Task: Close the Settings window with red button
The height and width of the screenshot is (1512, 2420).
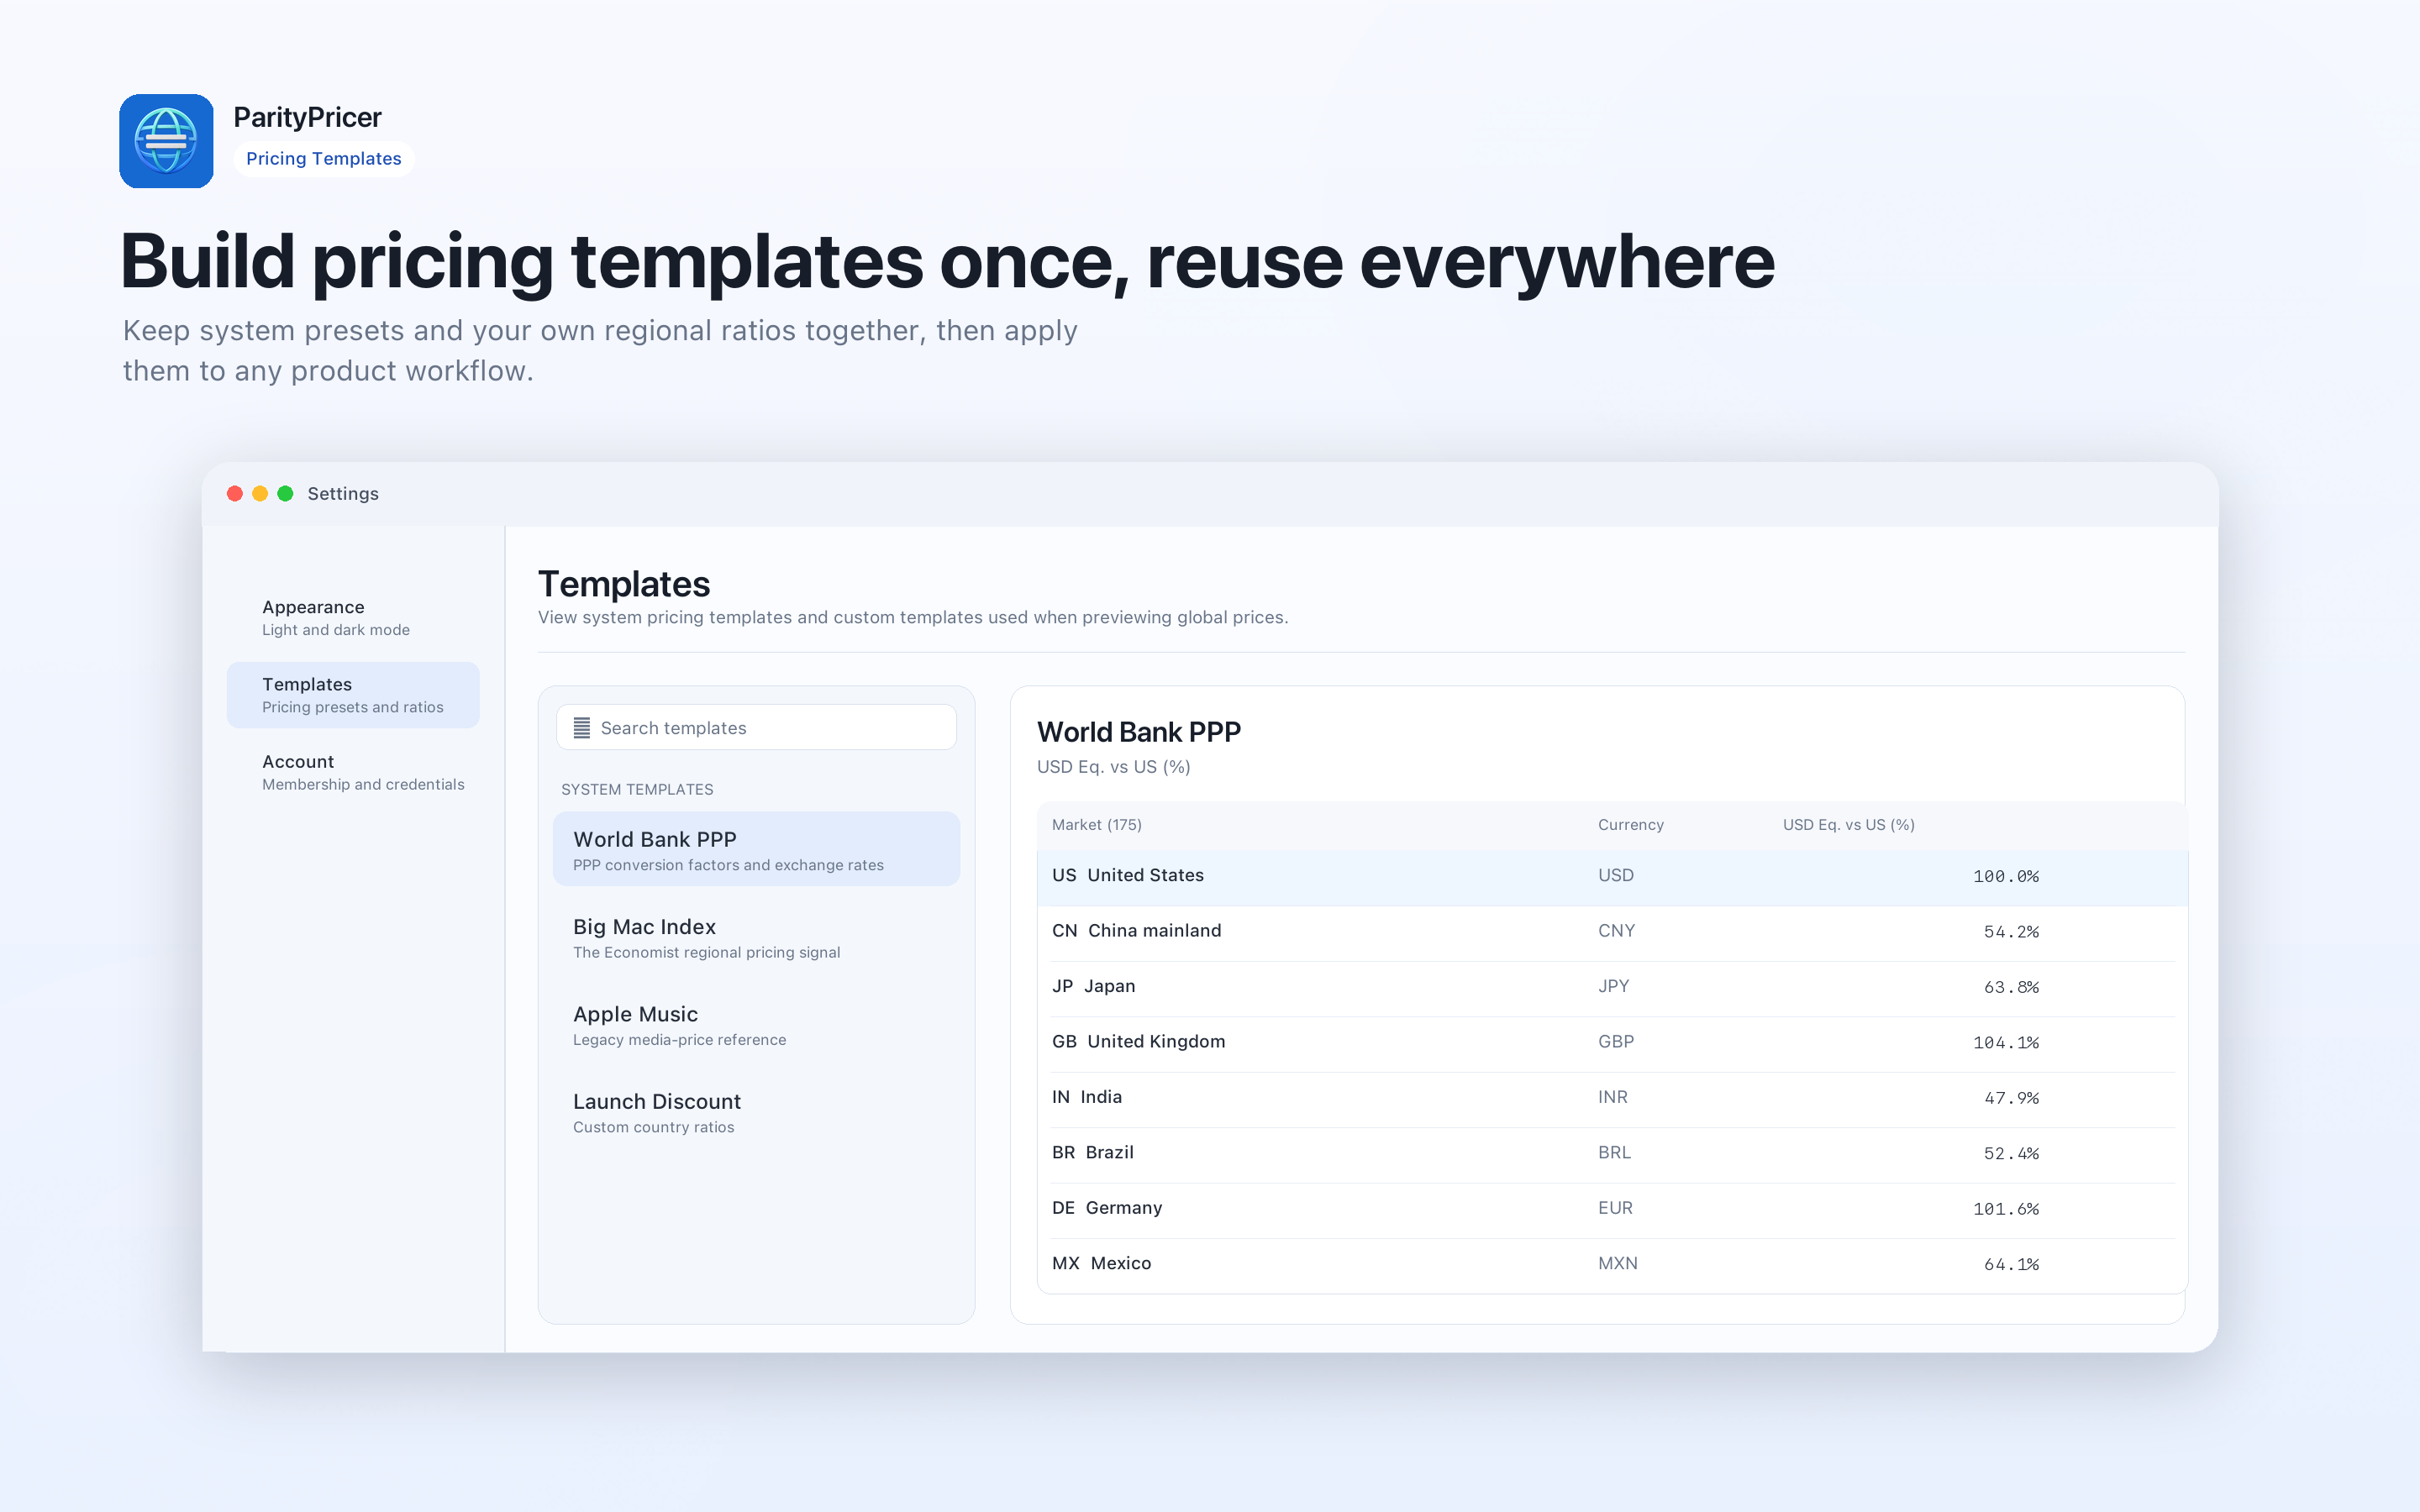Action: pyautogui.click(x=235, y=494)
